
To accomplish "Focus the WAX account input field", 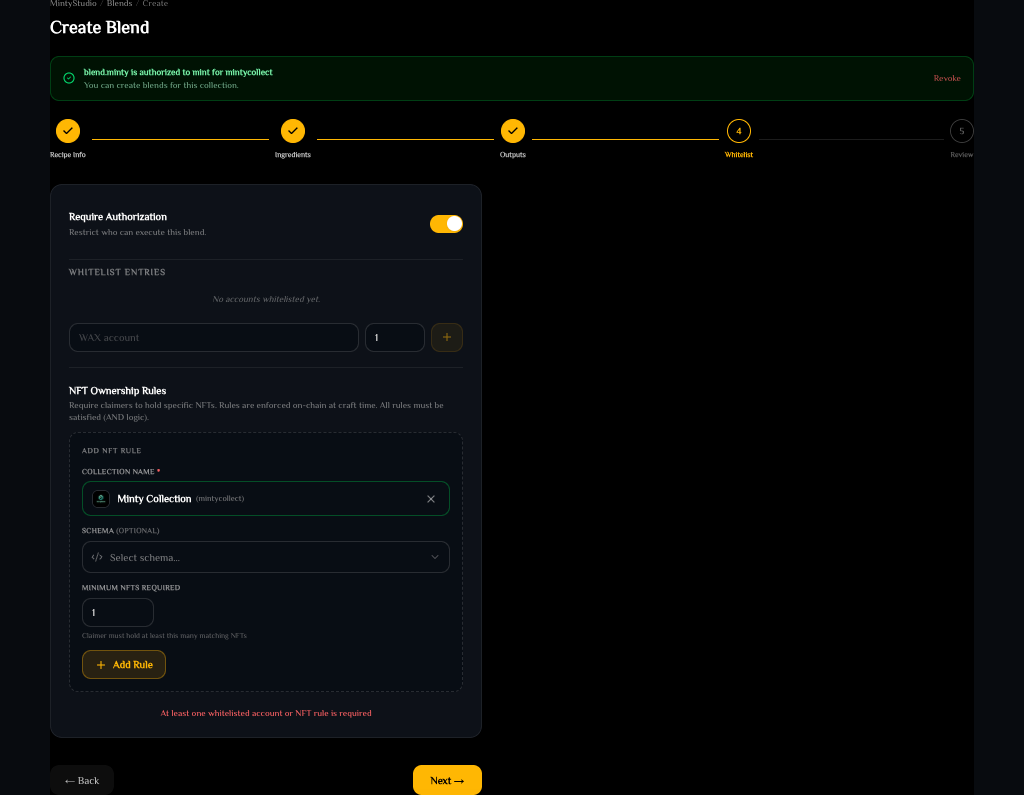I will pos(214,338).
